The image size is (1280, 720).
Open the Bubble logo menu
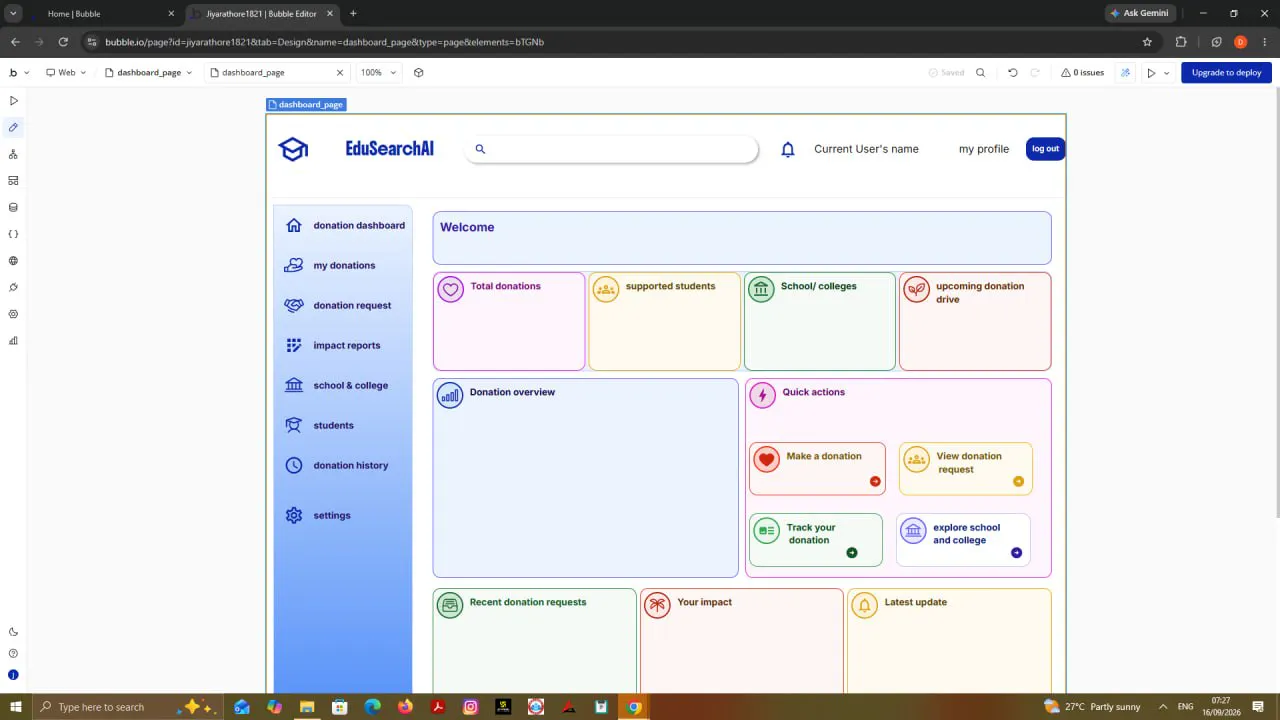[x=19, y=73]
